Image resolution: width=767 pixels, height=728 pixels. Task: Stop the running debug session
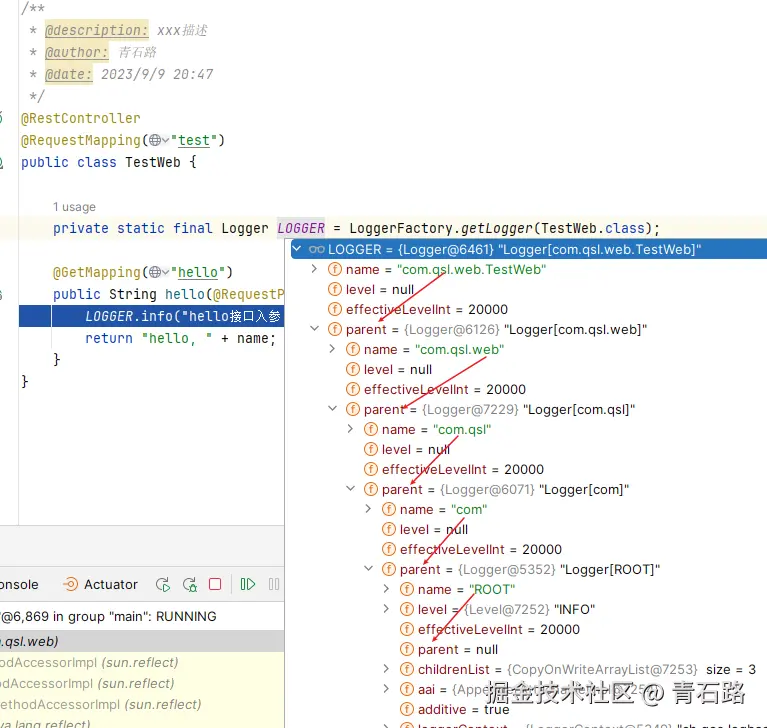(215, 584)
